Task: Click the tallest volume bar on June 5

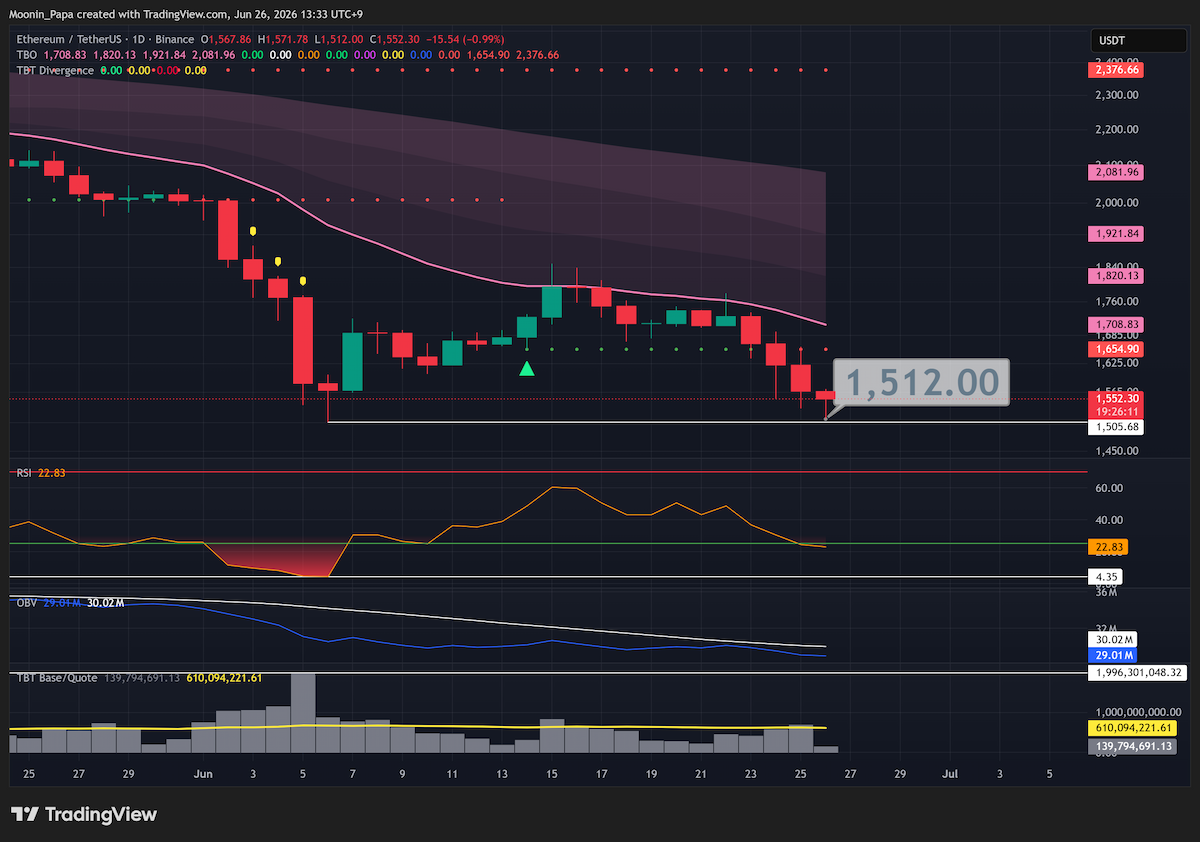Action: click(303, 713)
